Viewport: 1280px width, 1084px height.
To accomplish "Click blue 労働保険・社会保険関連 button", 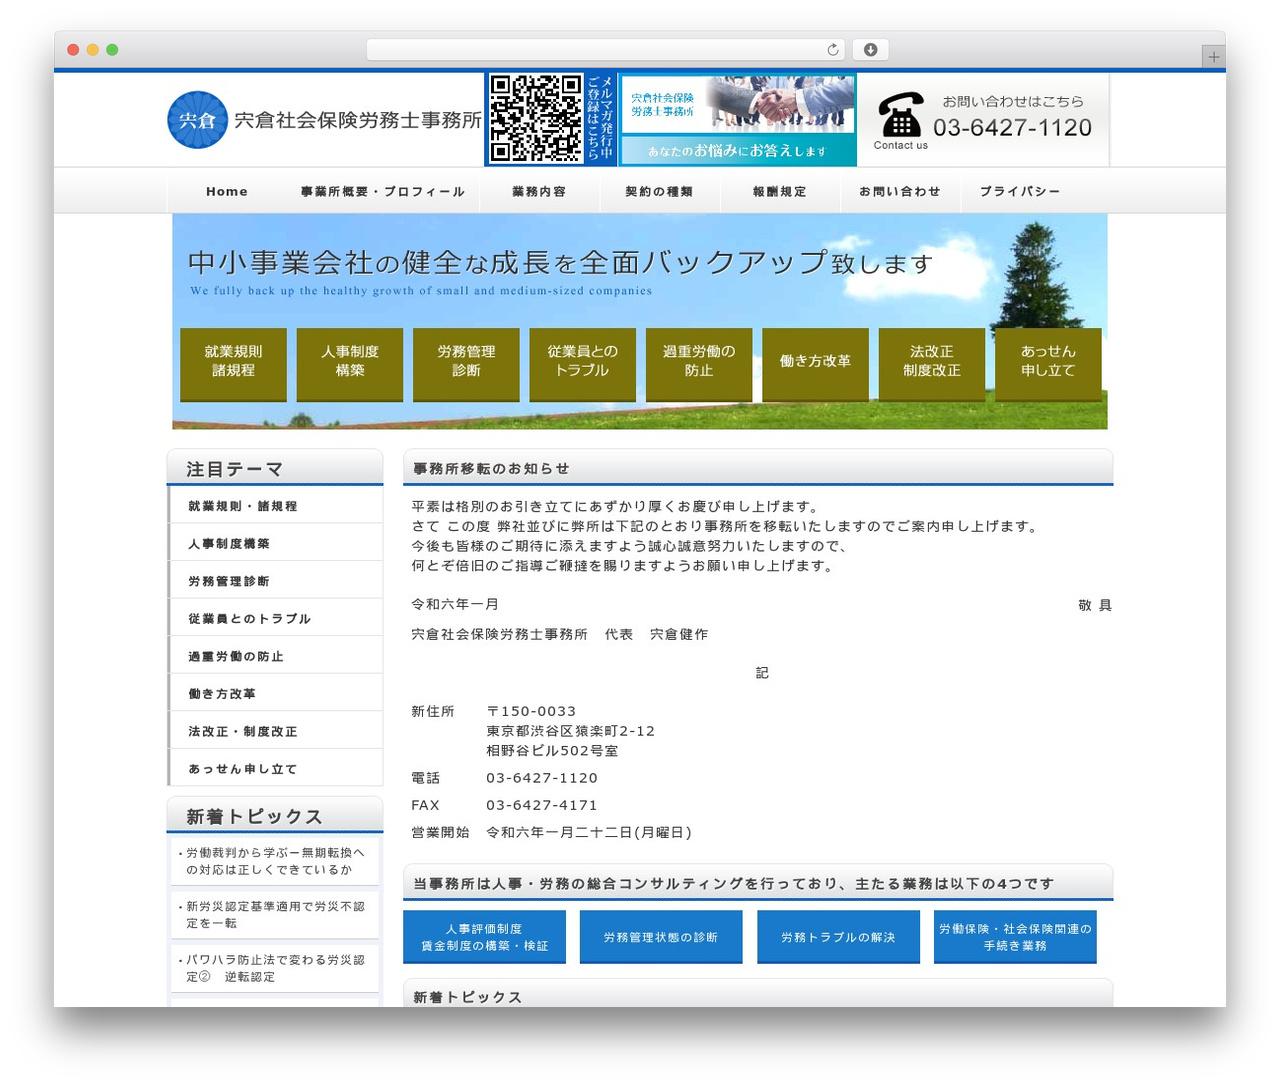I will pyautogui.click(x=1015, y=937).
